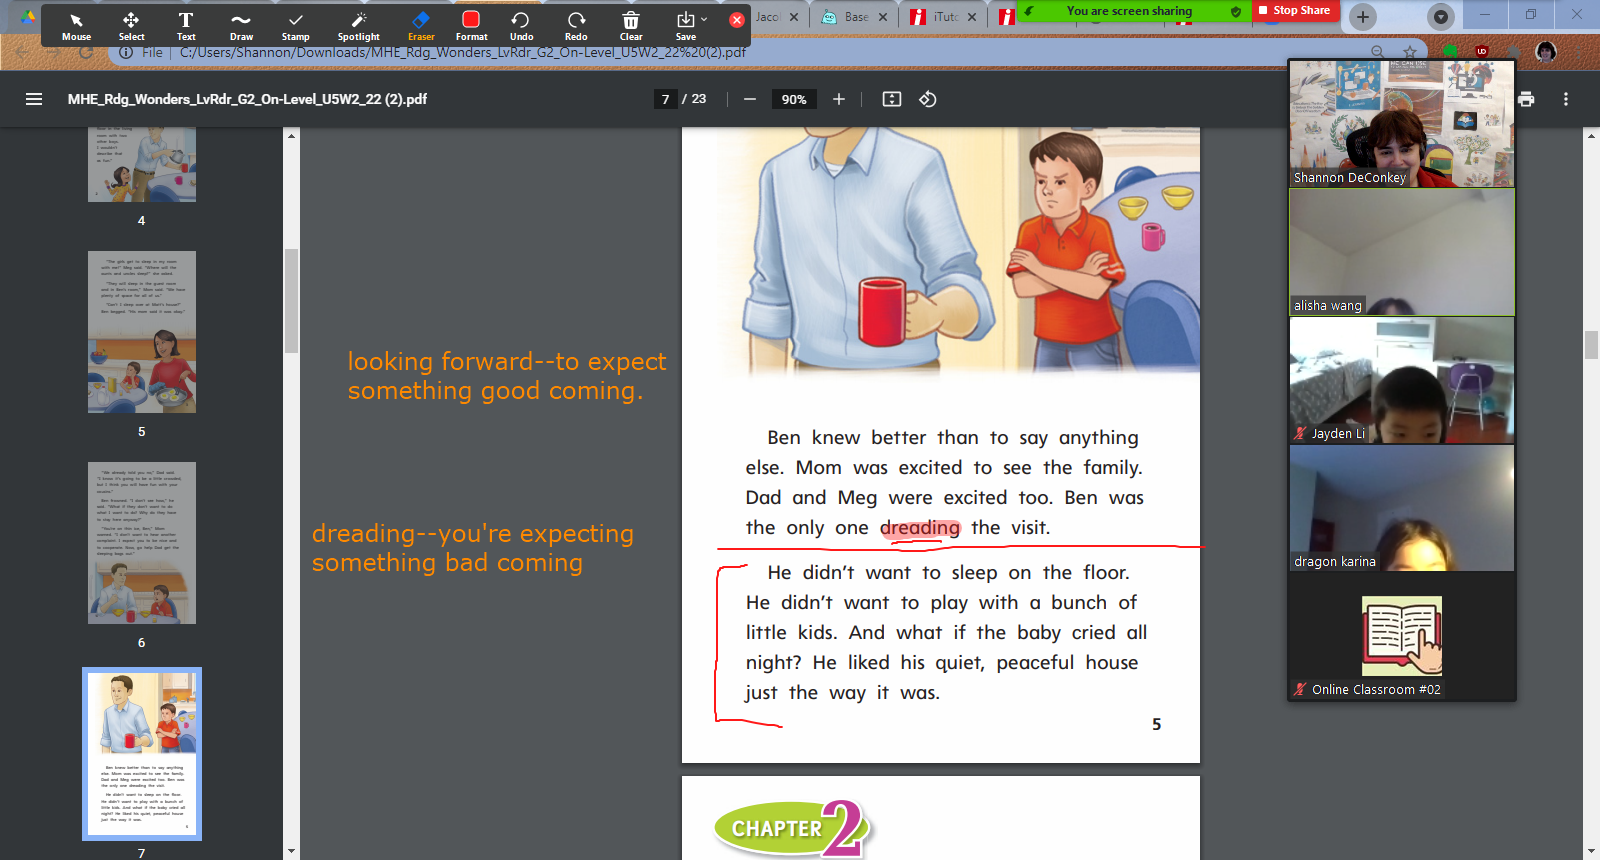
Task: Bookmark this page with the star
Action: (x=1409, y=52)
